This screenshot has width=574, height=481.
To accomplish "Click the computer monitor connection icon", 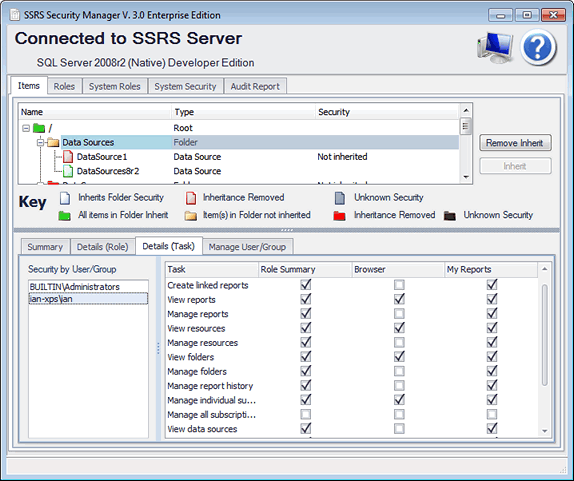I will pos(495,48).
